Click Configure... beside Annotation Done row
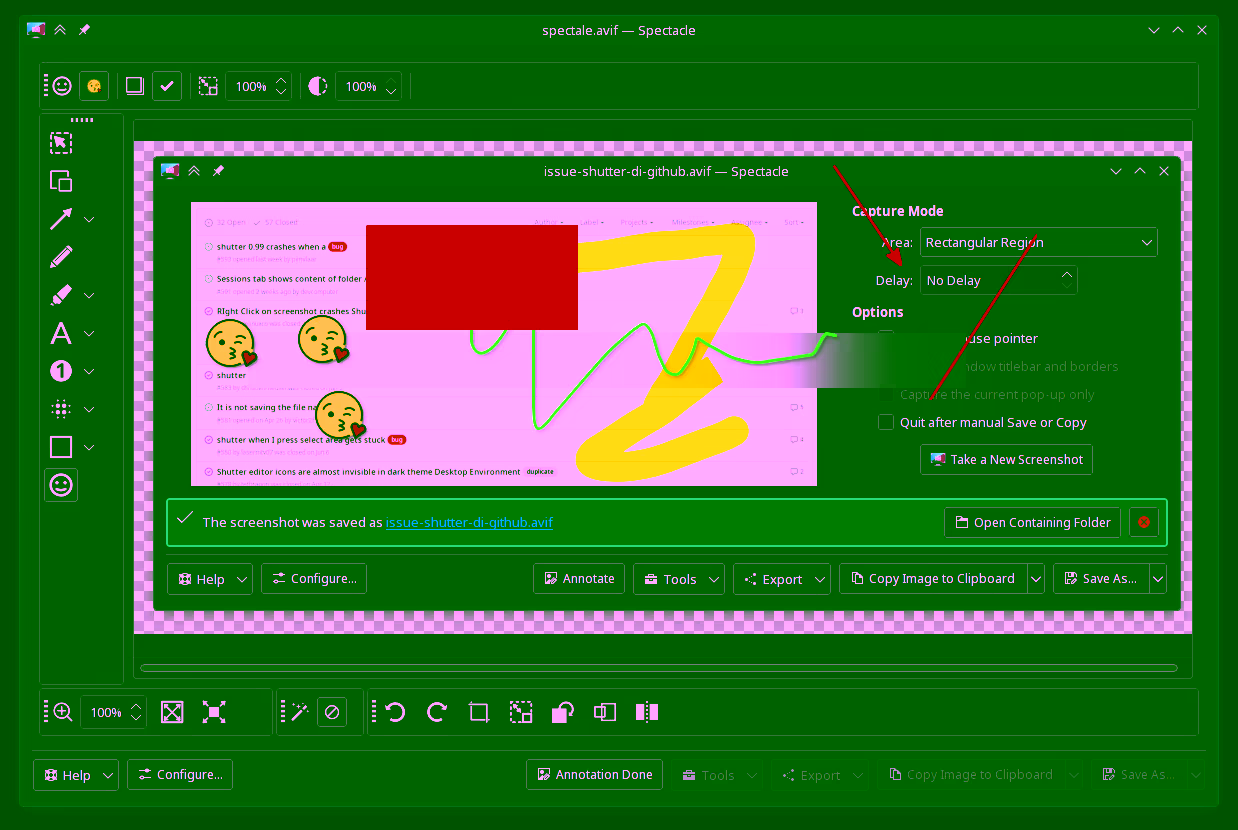The width and height of the screenshot is (1238, 830). point(180,774)
